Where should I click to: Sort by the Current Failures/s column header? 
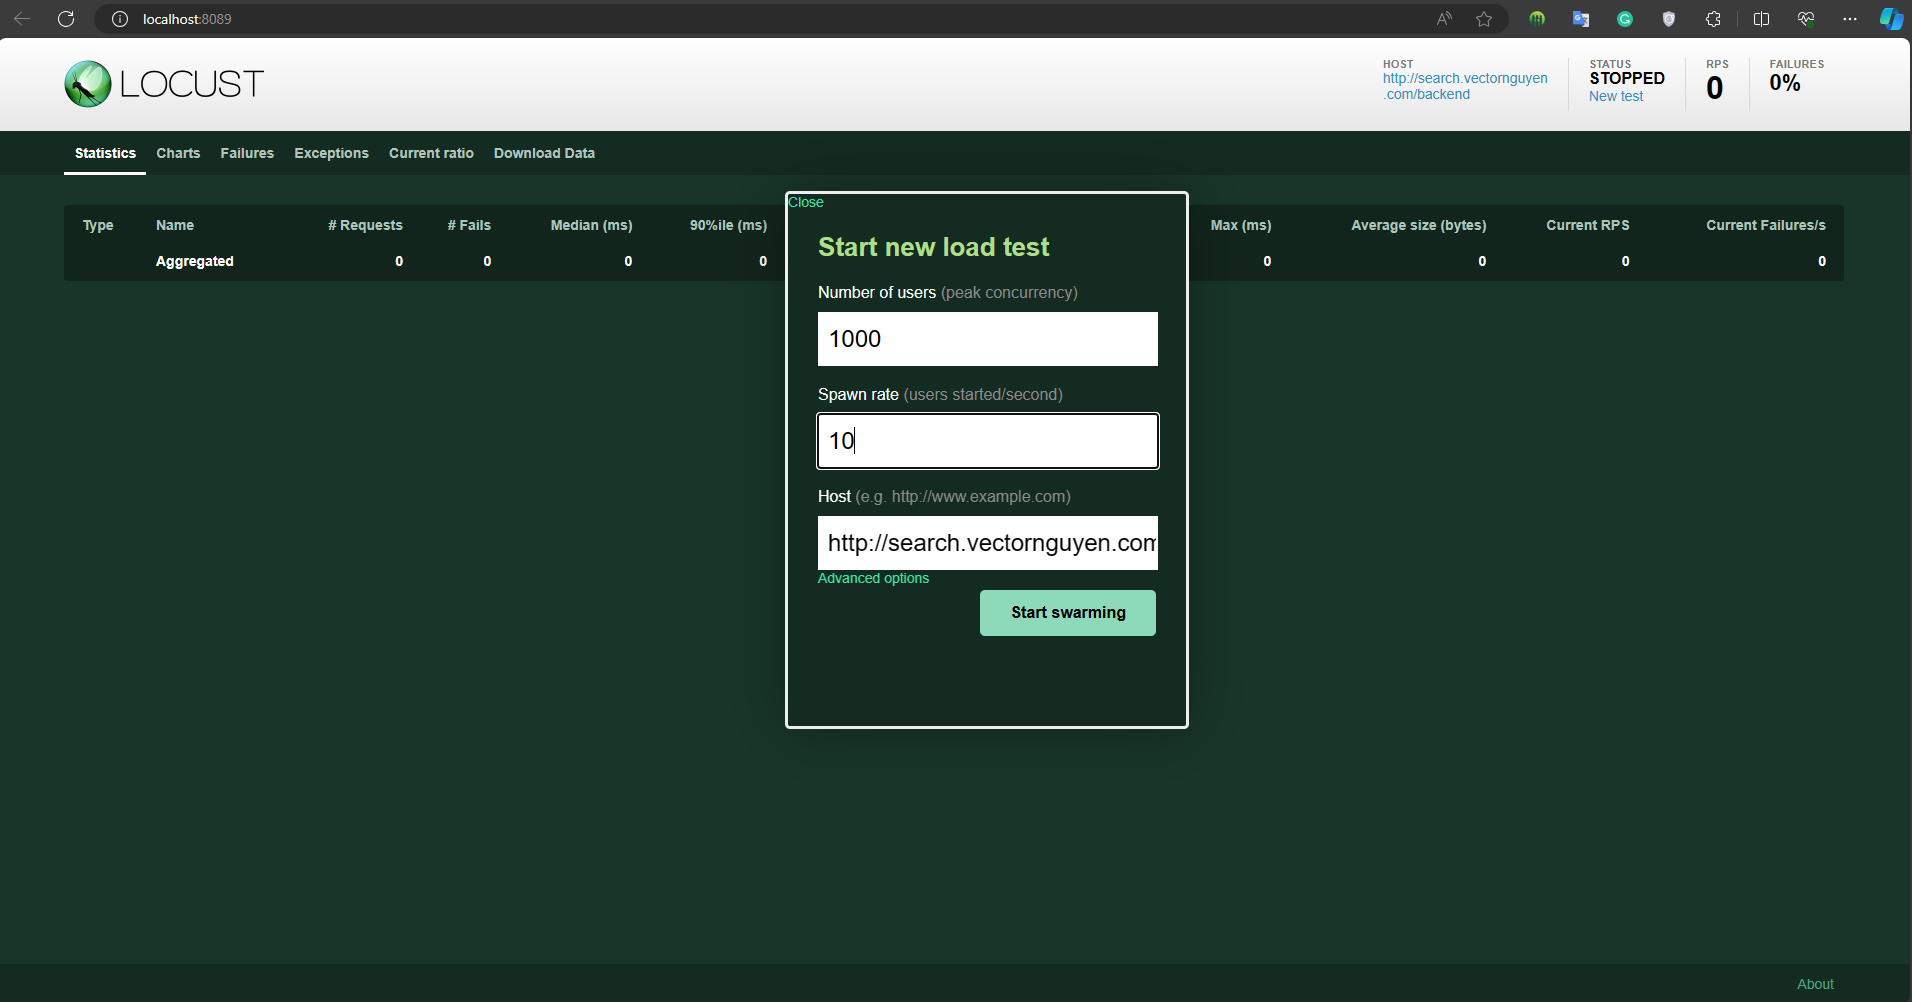[x=1766, y=225]
